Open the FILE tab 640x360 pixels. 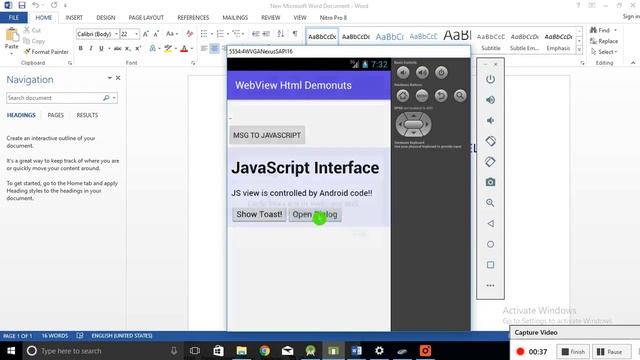13,18
